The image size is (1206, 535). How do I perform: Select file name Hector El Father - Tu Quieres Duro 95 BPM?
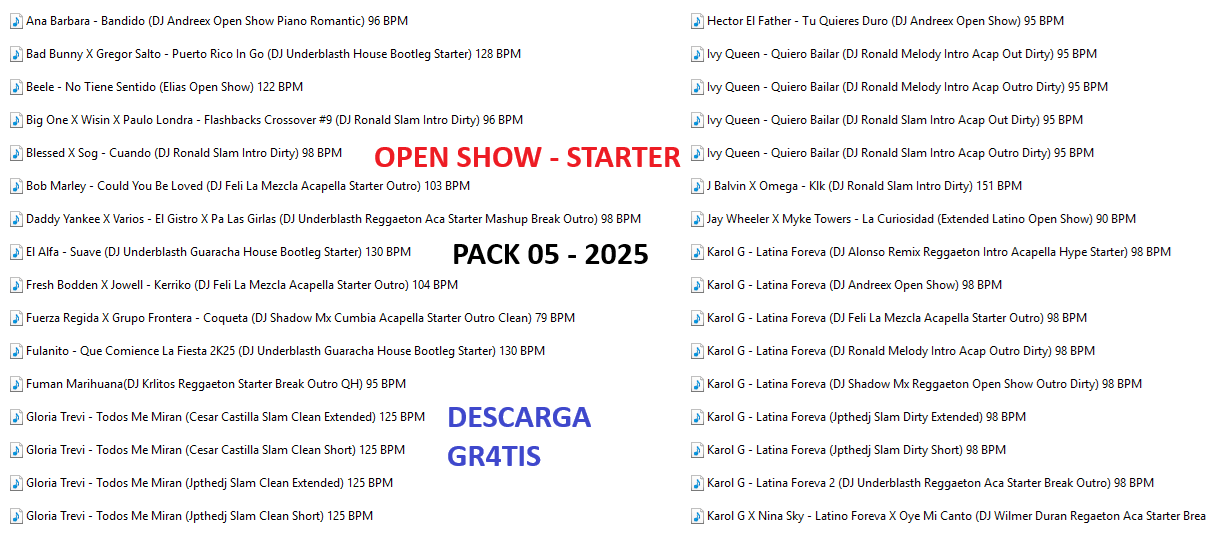[885, 21]
